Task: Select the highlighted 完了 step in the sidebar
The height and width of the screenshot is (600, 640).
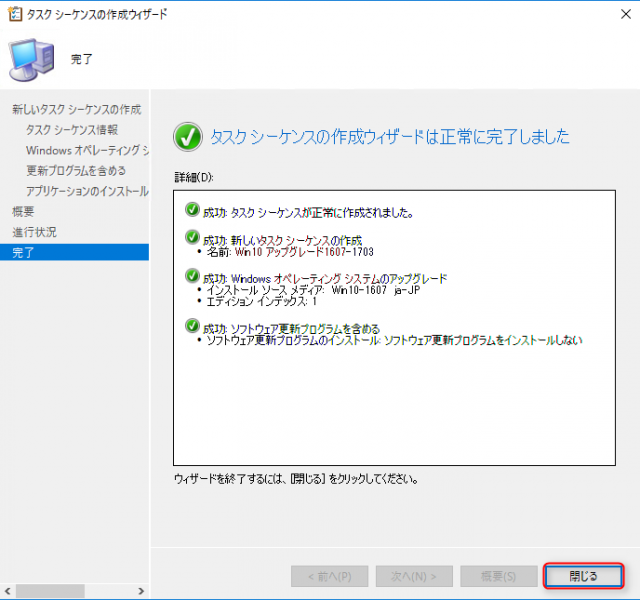Action: pos(23,253)
